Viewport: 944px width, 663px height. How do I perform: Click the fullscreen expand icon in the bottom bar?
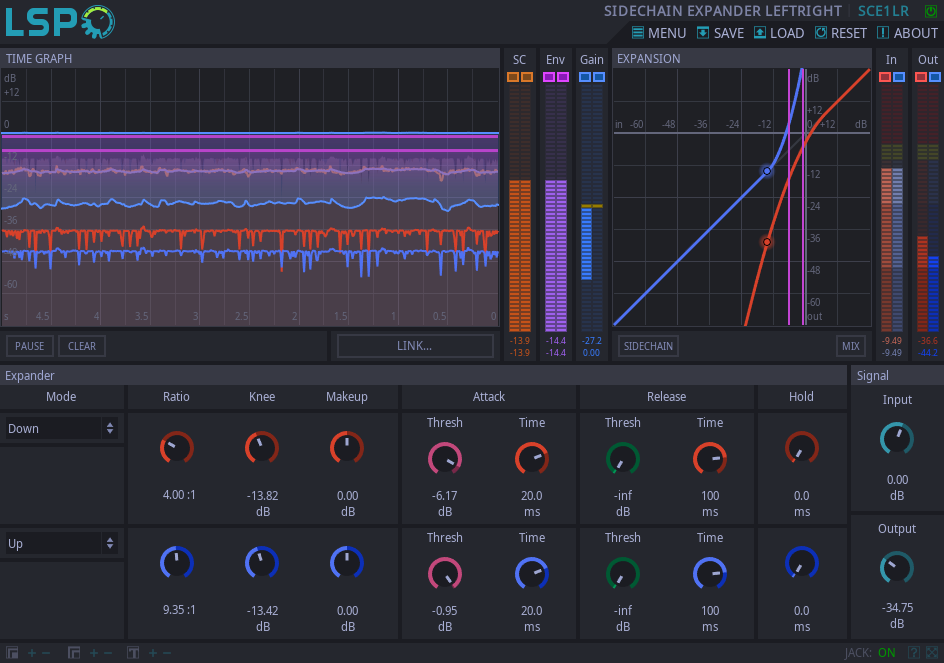point(932,653)
